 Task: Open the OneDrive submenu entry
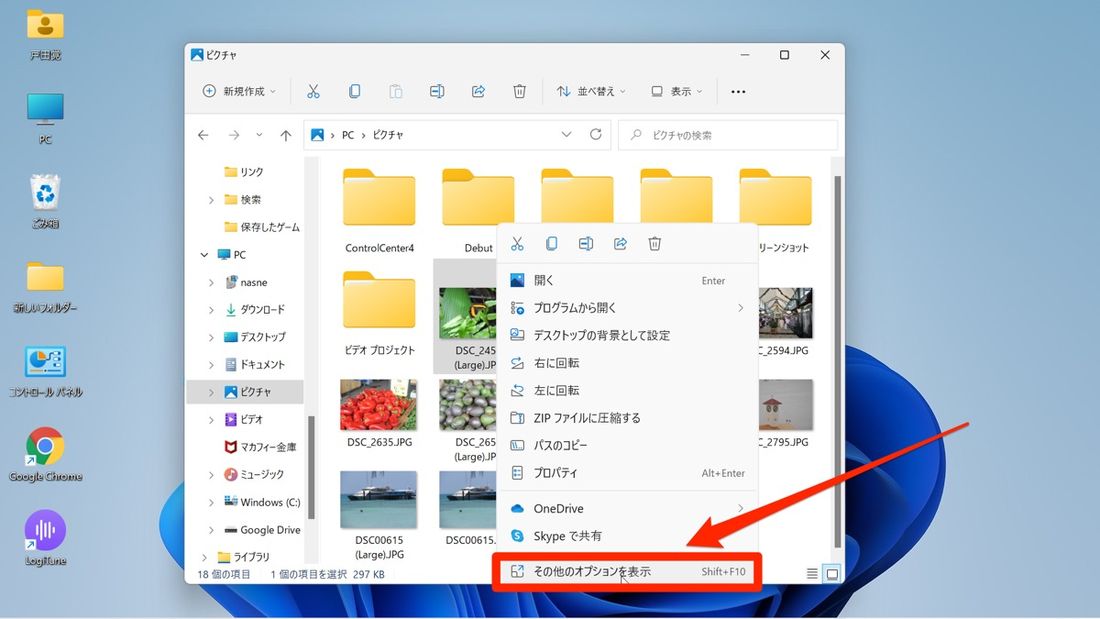[x=627, y=508]
